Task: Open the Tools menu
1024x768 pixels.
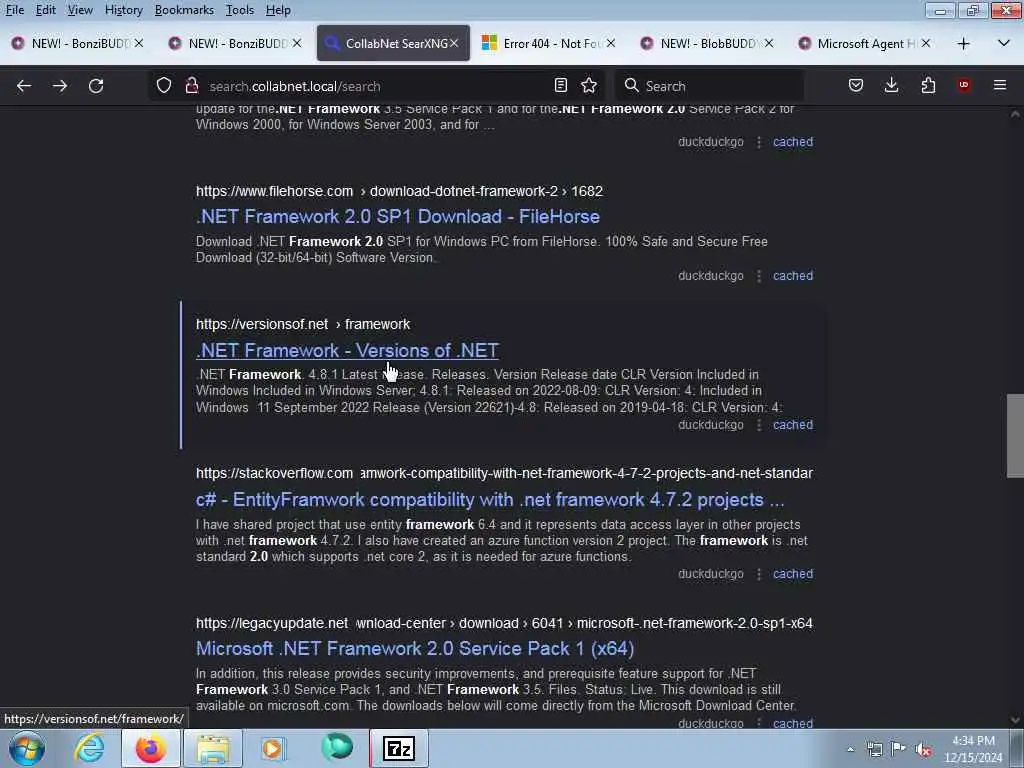Action: click(240, 10)
